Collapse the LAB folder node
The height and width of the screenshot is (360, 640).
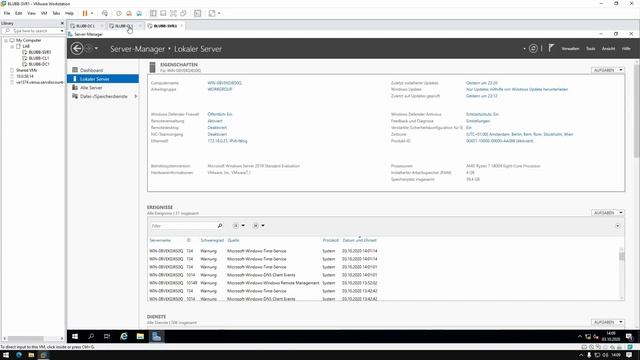(12, 47)
